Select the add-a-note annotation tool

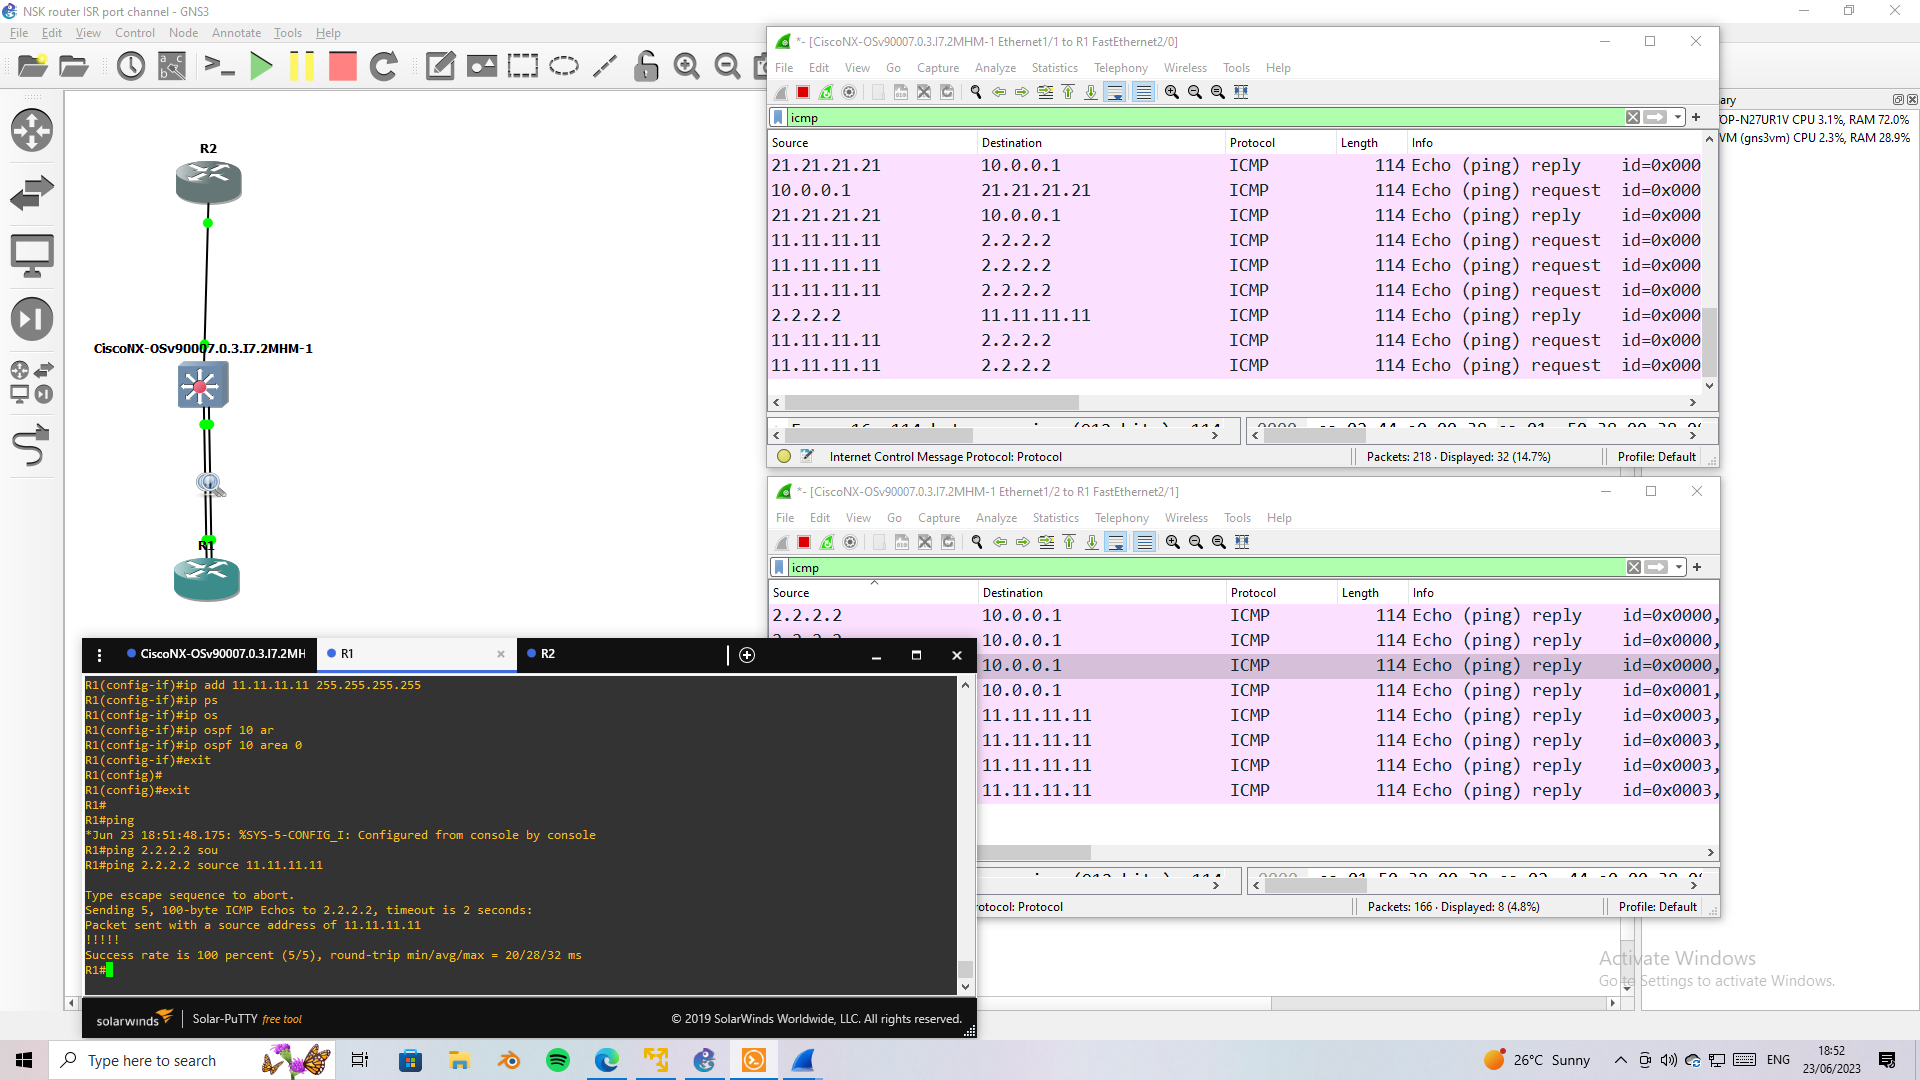[x=440, y=66]
